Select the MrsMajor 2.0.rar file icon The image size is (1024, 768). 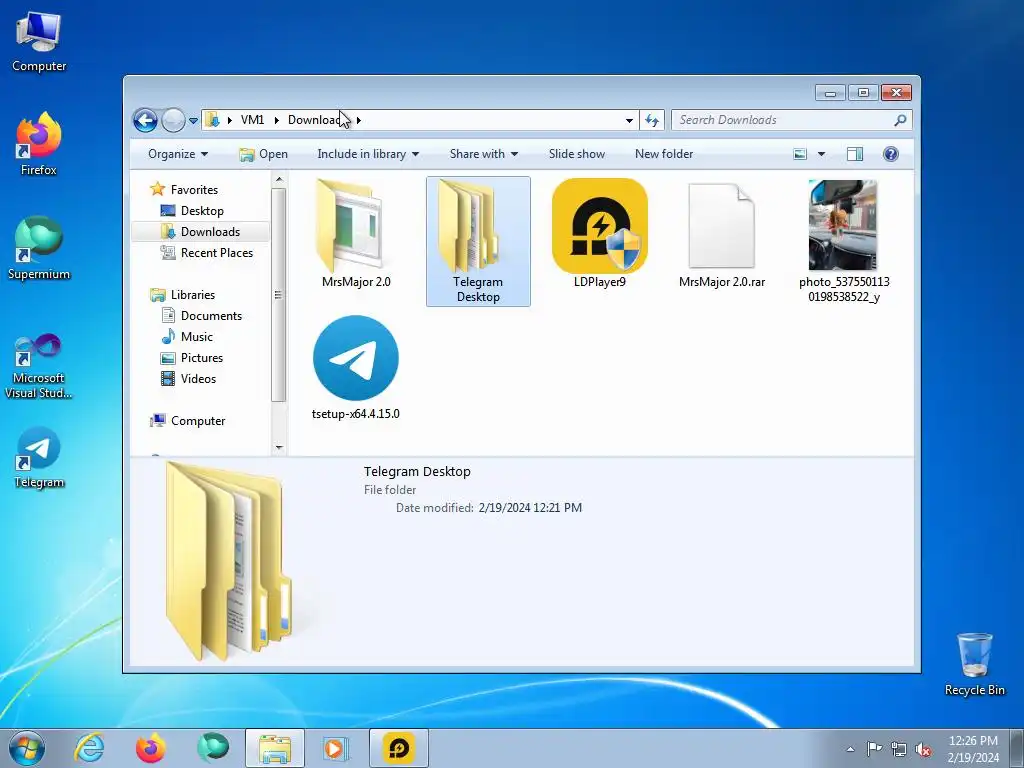pos(722,227)
